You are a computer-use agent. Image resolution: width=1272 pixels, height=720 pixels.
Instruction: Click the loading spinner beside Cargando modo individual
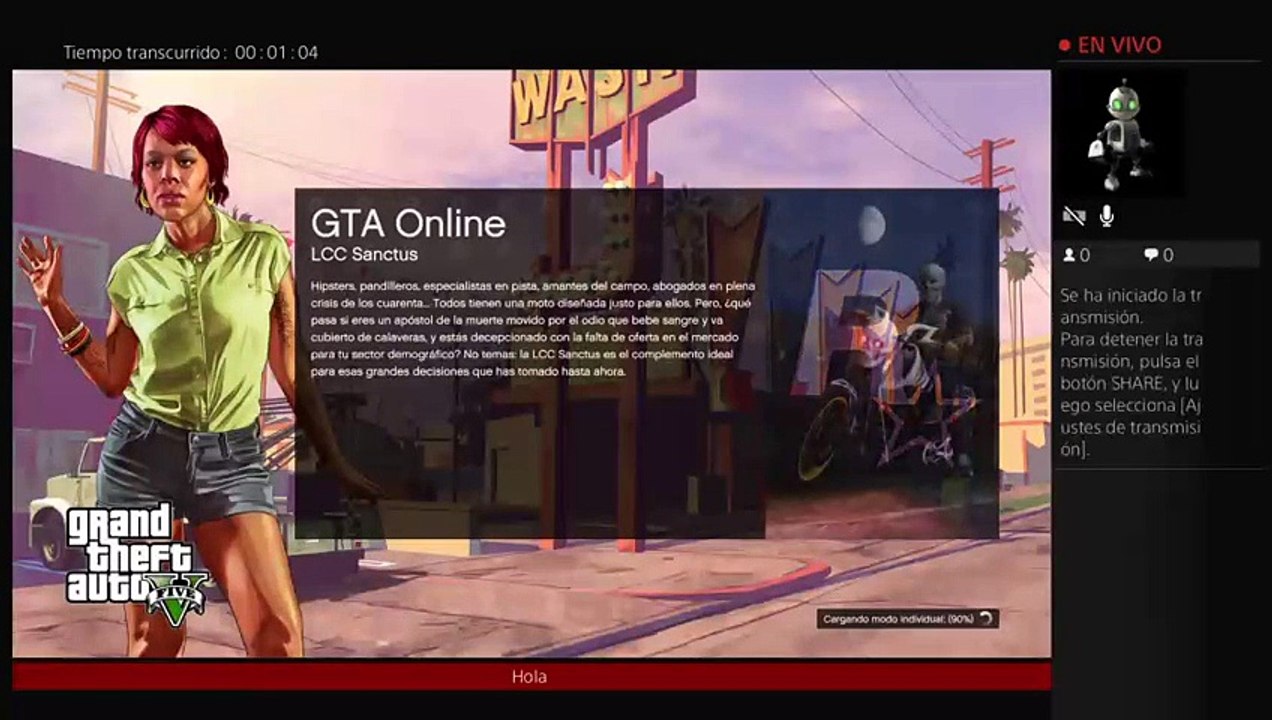pos(986,619)
